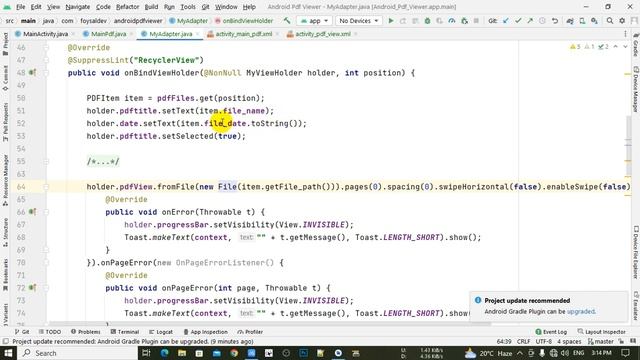Click override gutter icon on line 66
This screenshot has width=640, height=360.
(32, 212)
